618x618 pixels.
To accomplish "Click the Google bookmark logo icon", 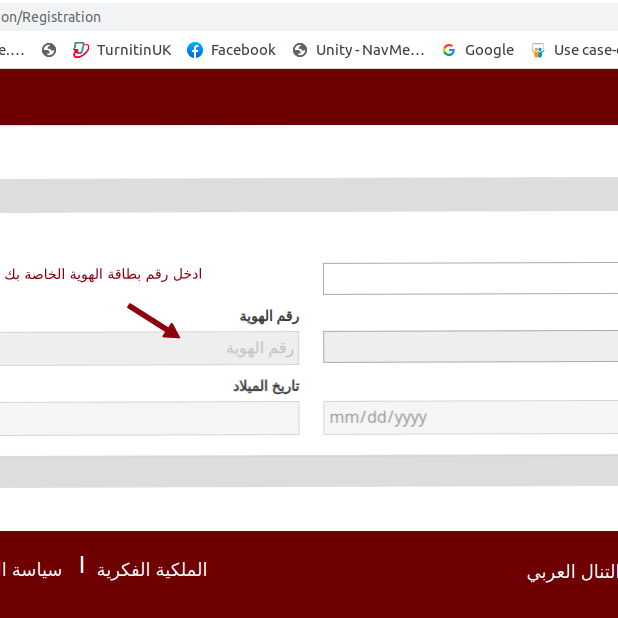I will [449, 50].
